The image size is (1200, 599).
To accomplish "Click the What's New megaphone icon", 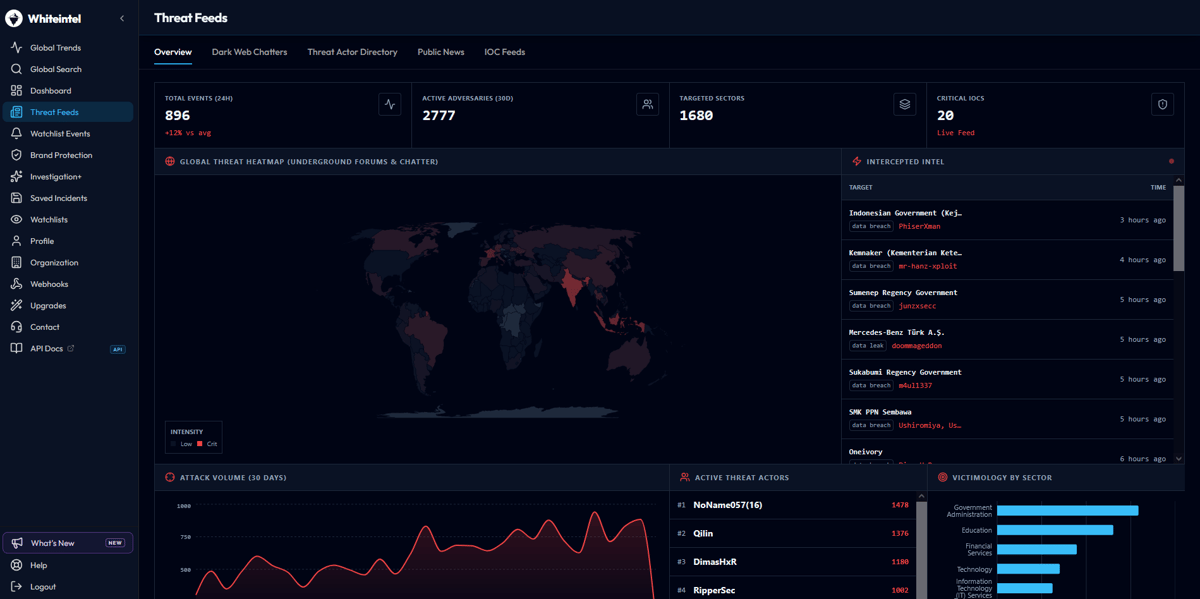I will pyautogui.click(x=17, y=543).
